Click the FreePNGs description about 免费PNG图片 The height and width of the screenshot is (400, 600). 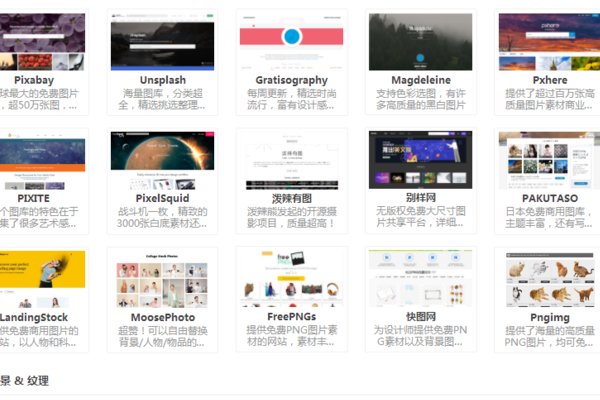[x=292, y=336]
